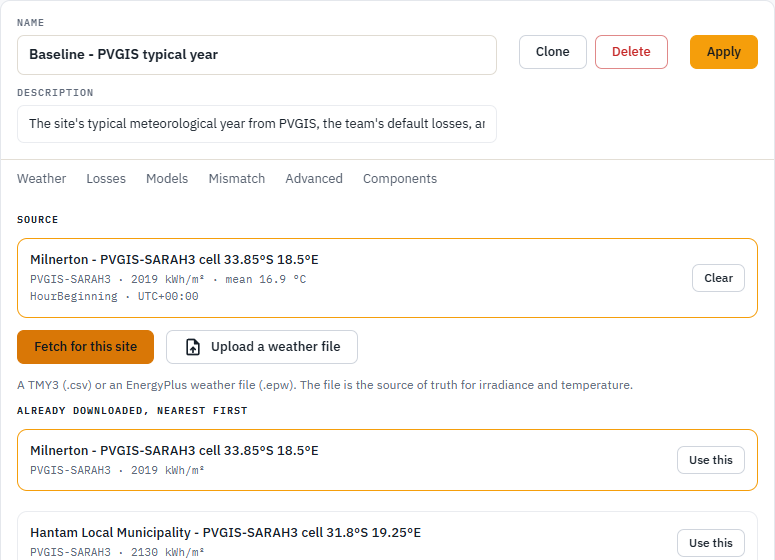Click the 'mean 16.9 °C' text

click(x=265, y=279)
